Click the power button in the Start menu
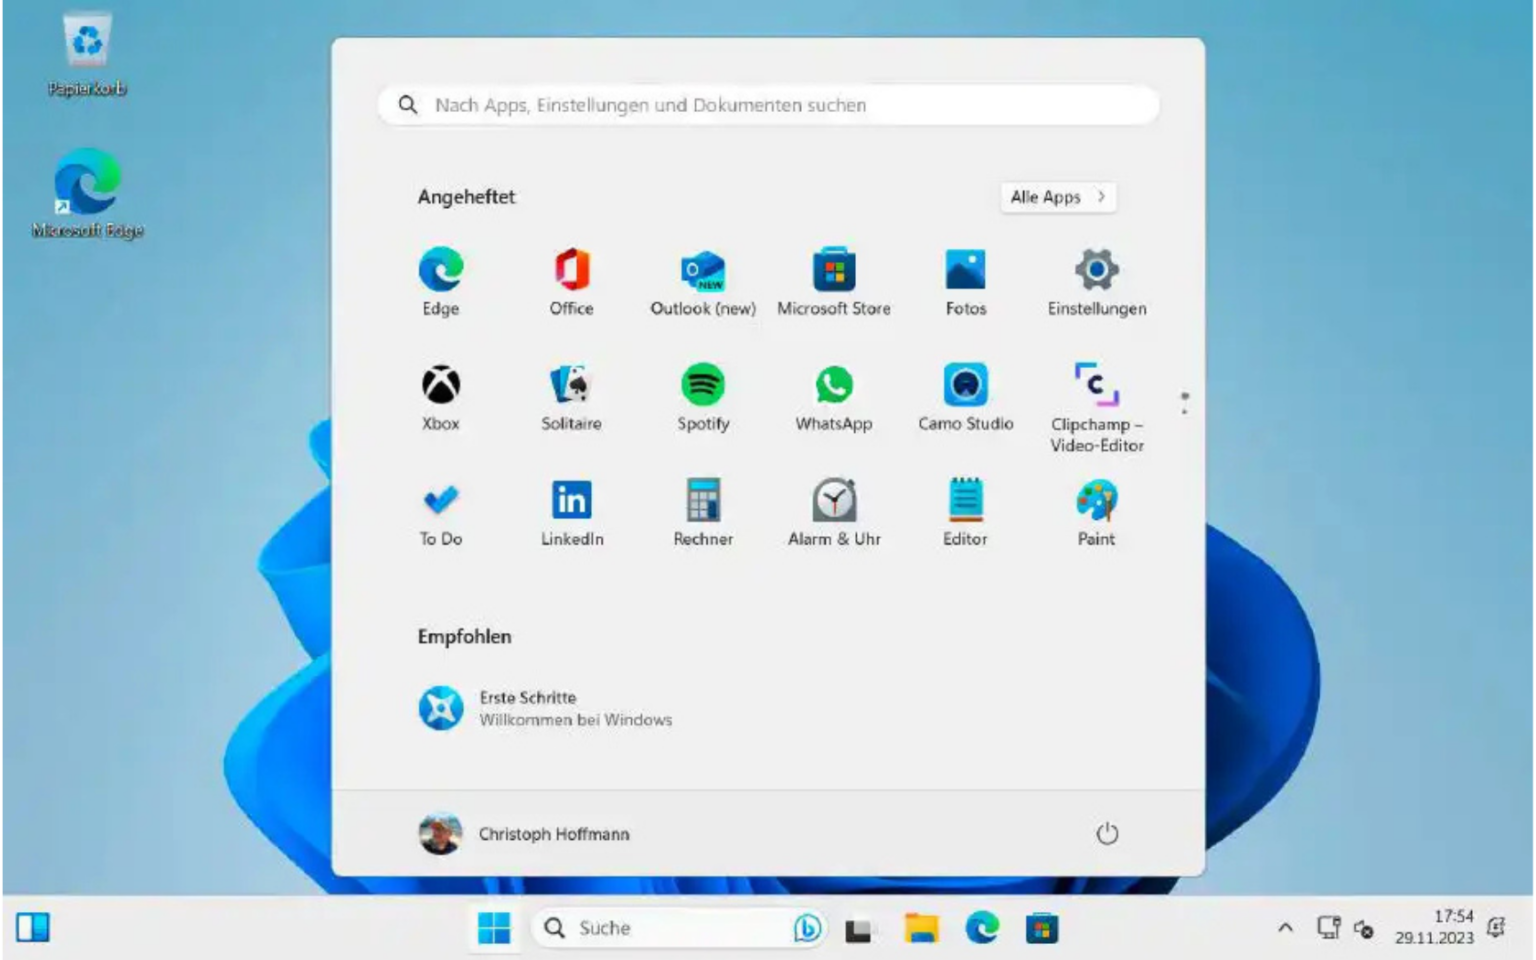Screen dimensions: 1536x960 tap(1108, 833)
